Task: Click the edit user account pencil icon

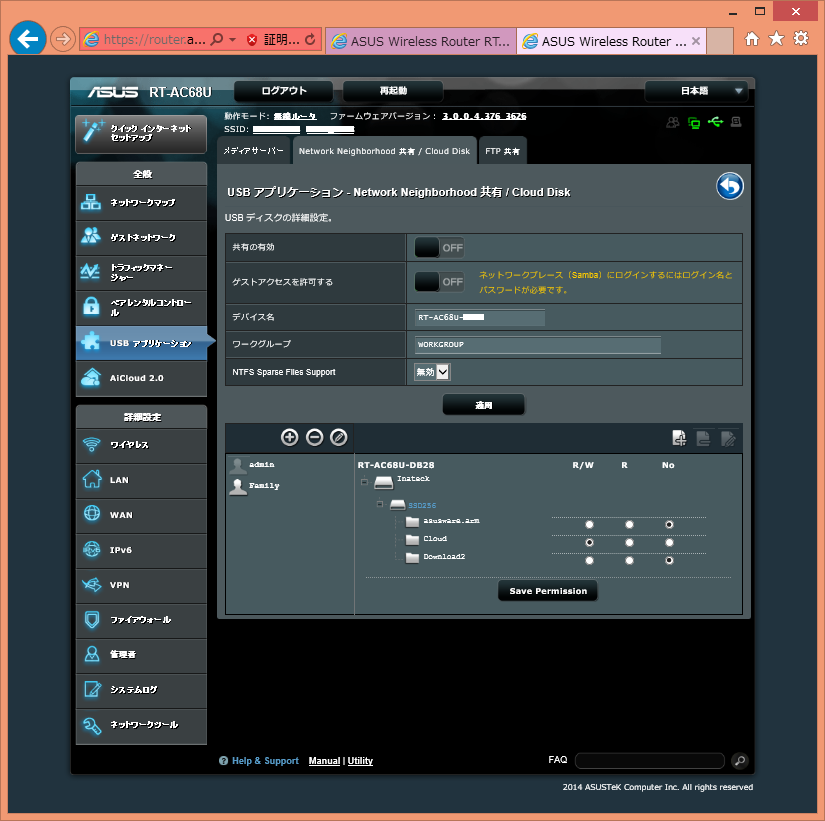Action: pos(338,437)
